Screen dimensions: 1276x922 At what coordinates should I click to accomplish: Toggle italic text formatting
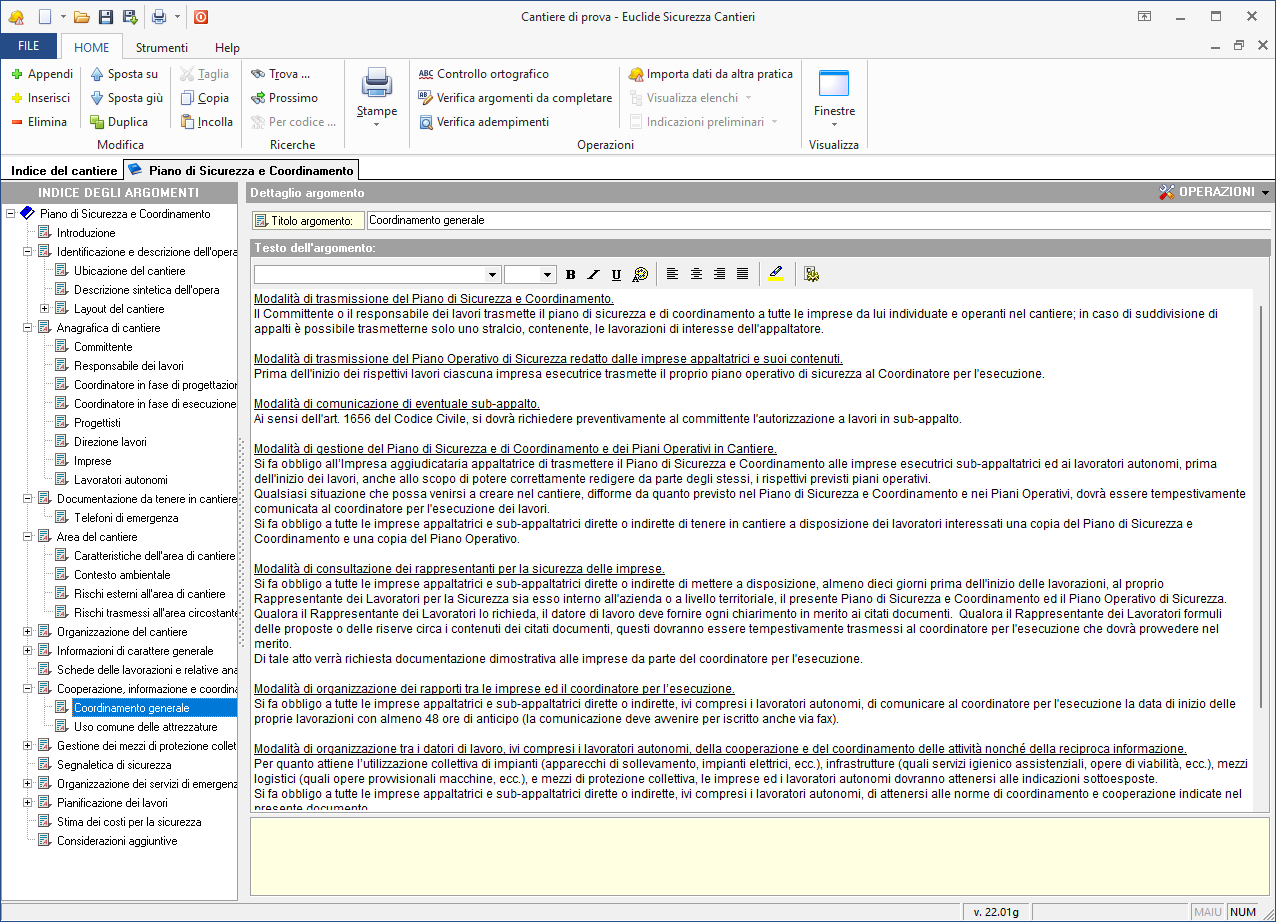(593, 274)
